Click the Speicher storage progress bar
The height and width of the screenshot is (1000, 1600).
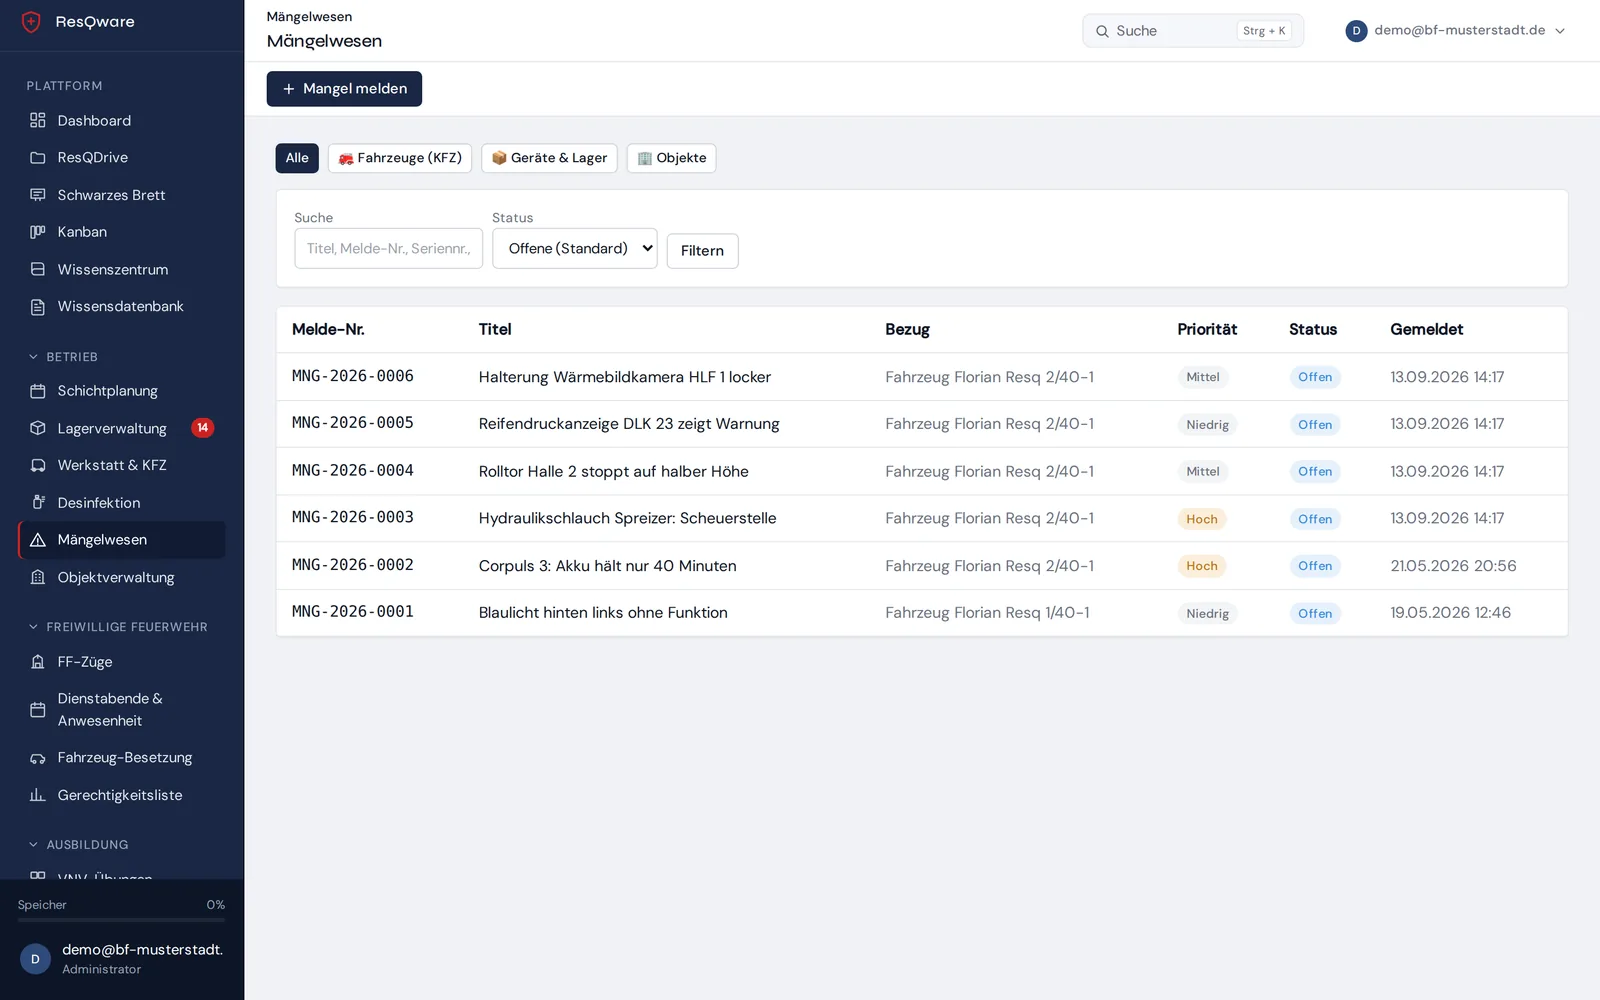point(121,919)
